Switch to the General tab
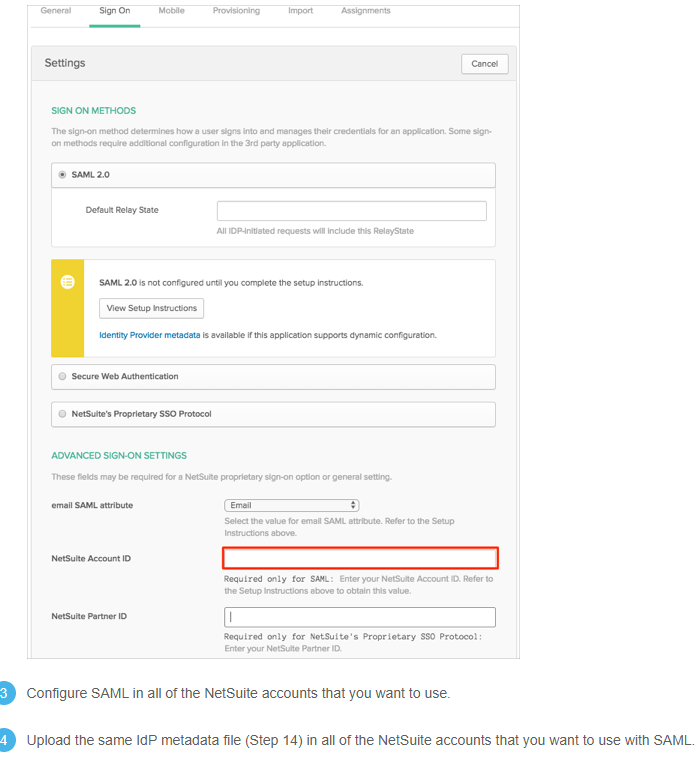Viewport: 696px width, 767px height. pos(56,11)
